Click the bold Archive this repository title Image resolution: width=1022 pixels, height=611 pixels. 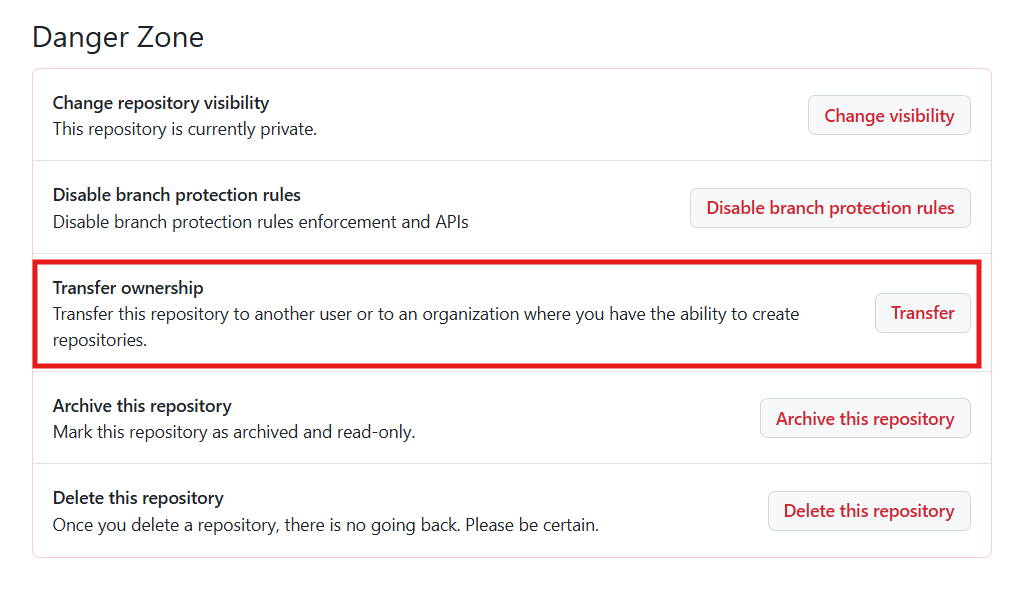(x=142, y=406)
